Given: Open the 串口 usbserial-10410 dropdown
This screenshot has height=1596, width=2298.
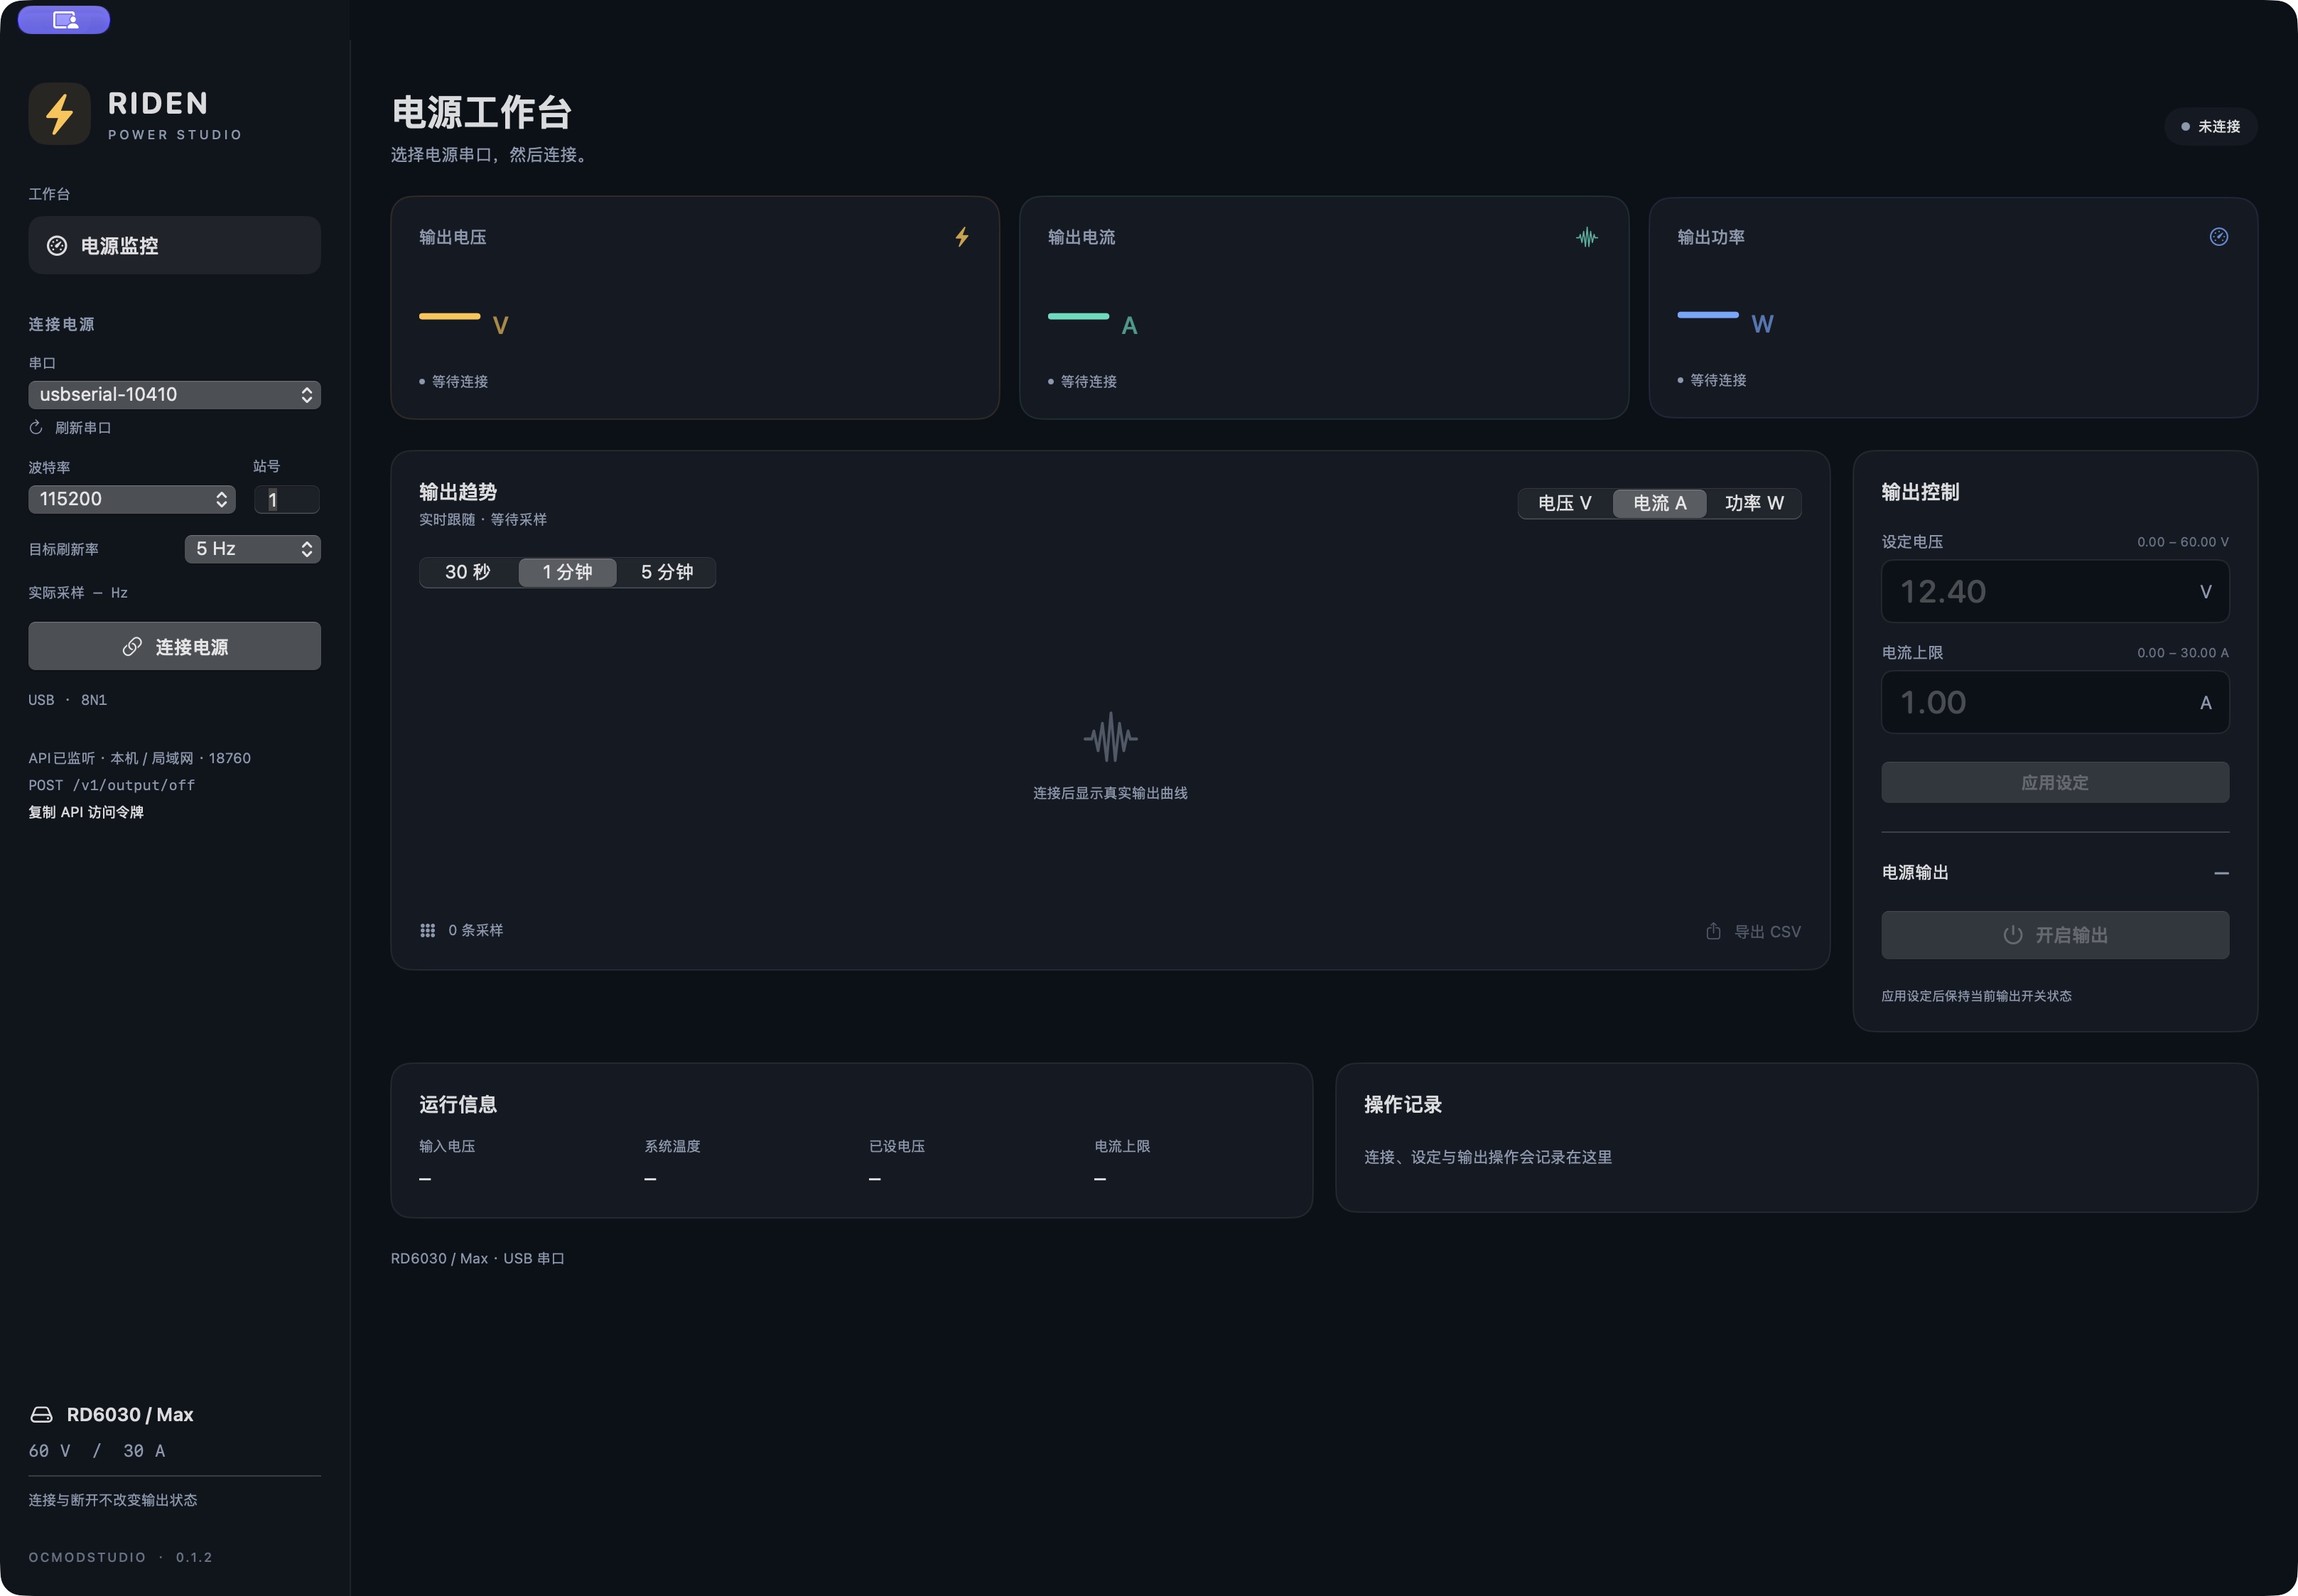Looking at the screenshot, I should (x=174, y=395).
